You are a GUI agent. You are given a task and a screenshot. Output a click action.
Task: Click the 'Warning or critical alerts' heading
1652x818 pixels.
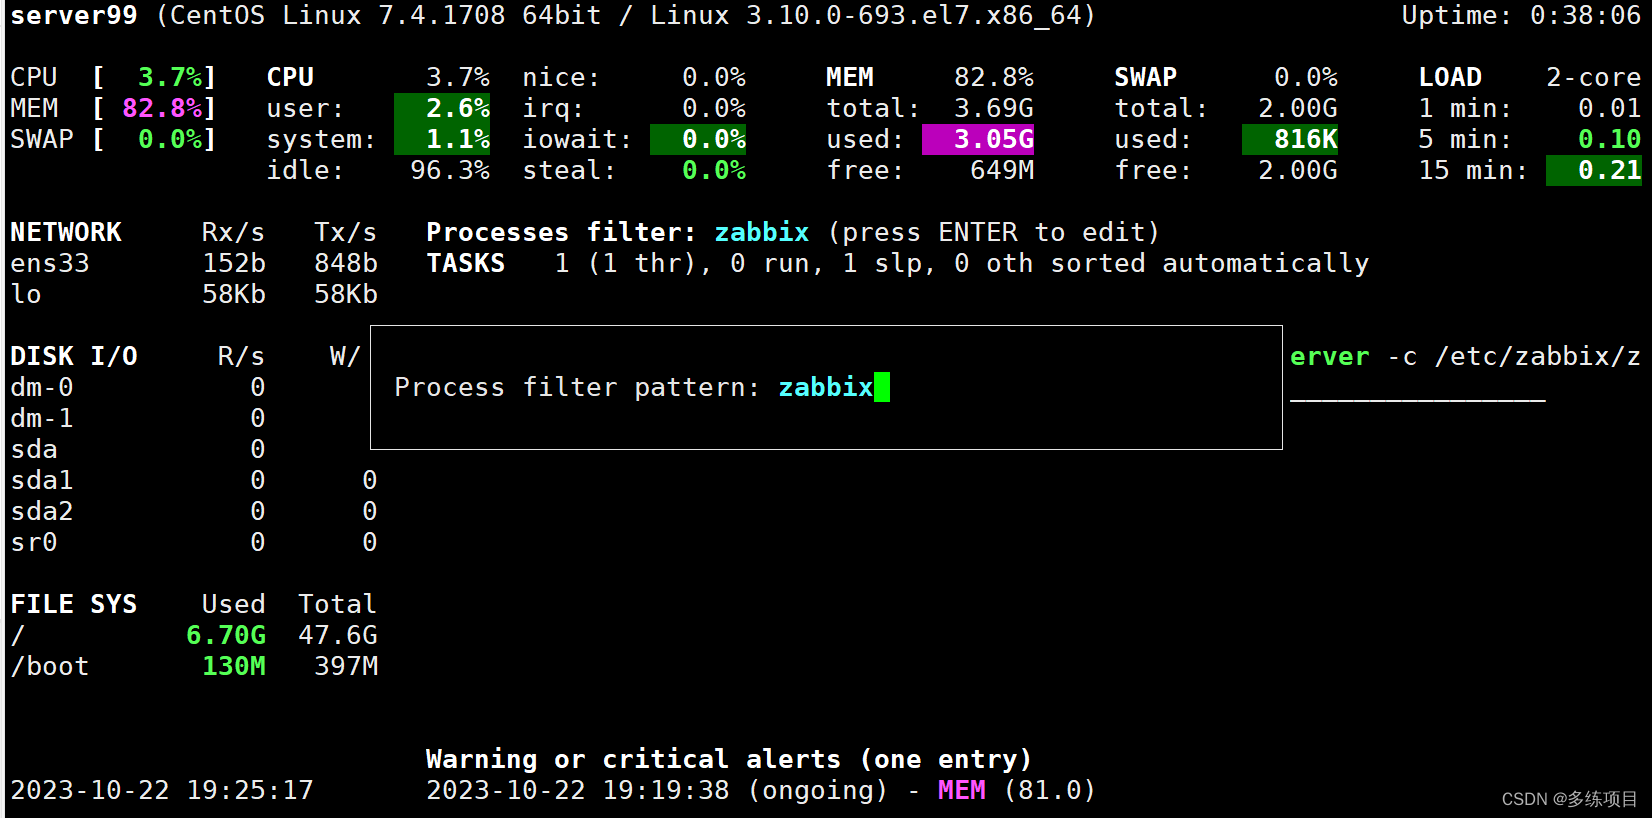[729, 759]
